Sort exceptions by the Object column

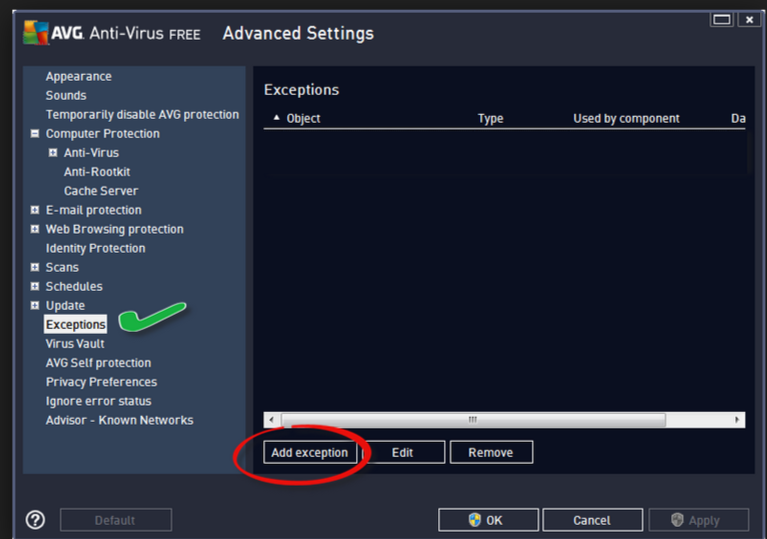click(x=303, y=118)
